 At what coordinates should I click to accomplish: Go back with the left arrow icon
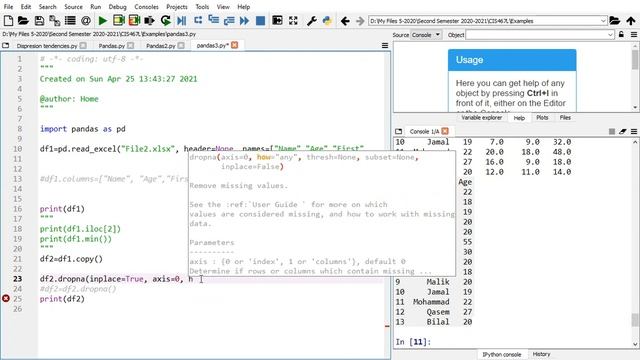point(345,21)
